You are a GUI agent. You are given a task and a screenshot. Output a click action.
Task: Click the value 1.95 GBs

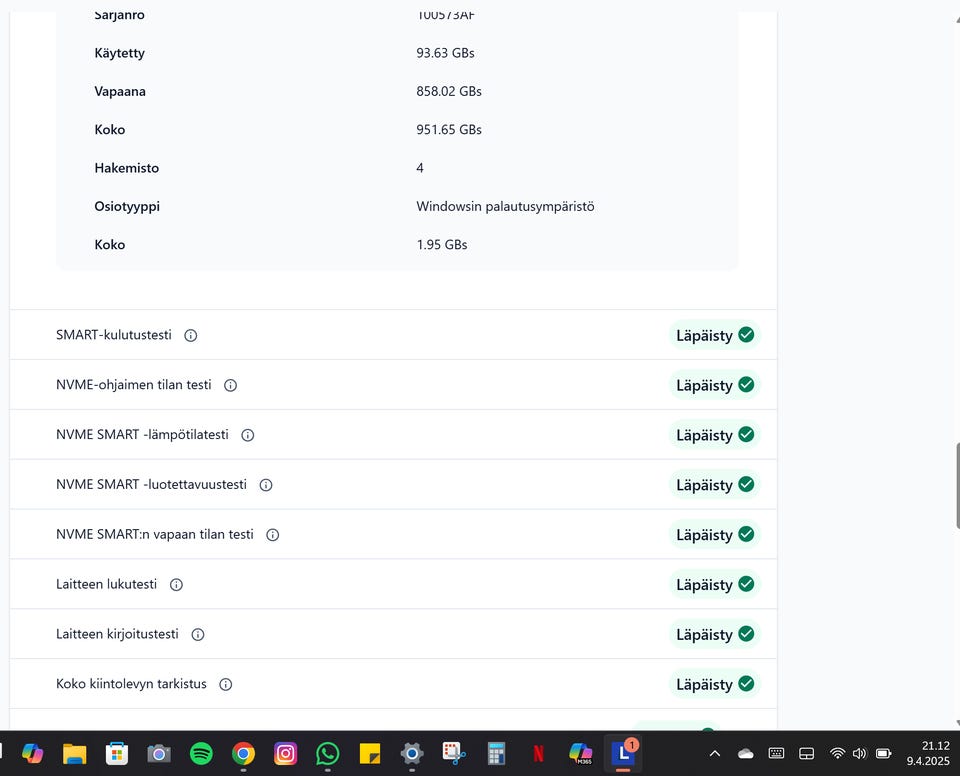click(x=441, y=245)
